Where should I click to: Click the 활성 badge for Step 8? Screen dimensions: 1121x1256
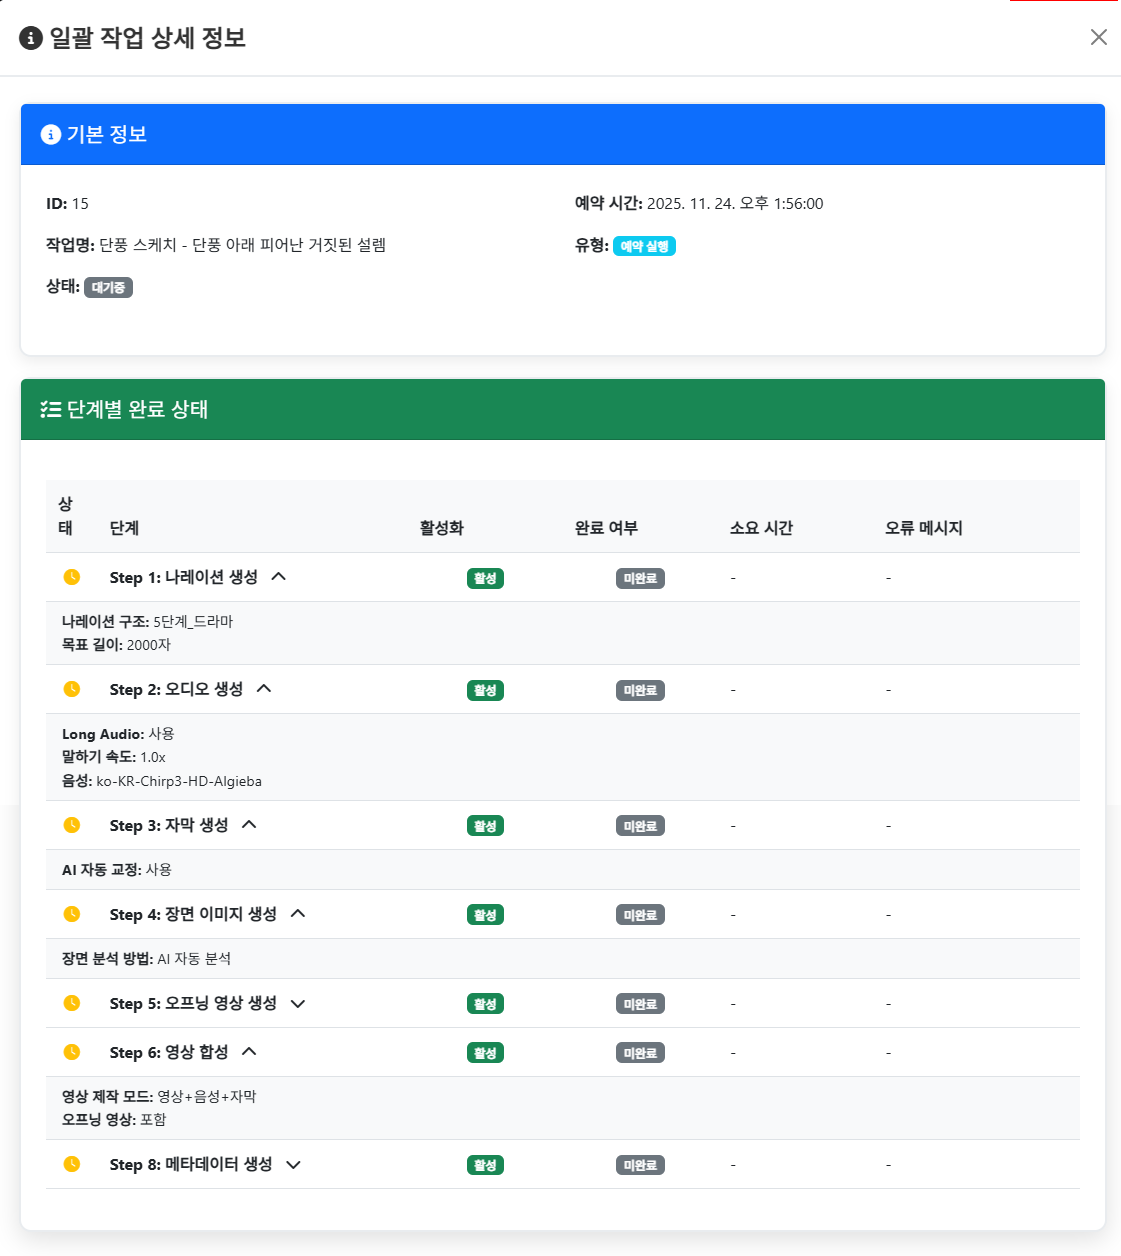pos(485,1165)
